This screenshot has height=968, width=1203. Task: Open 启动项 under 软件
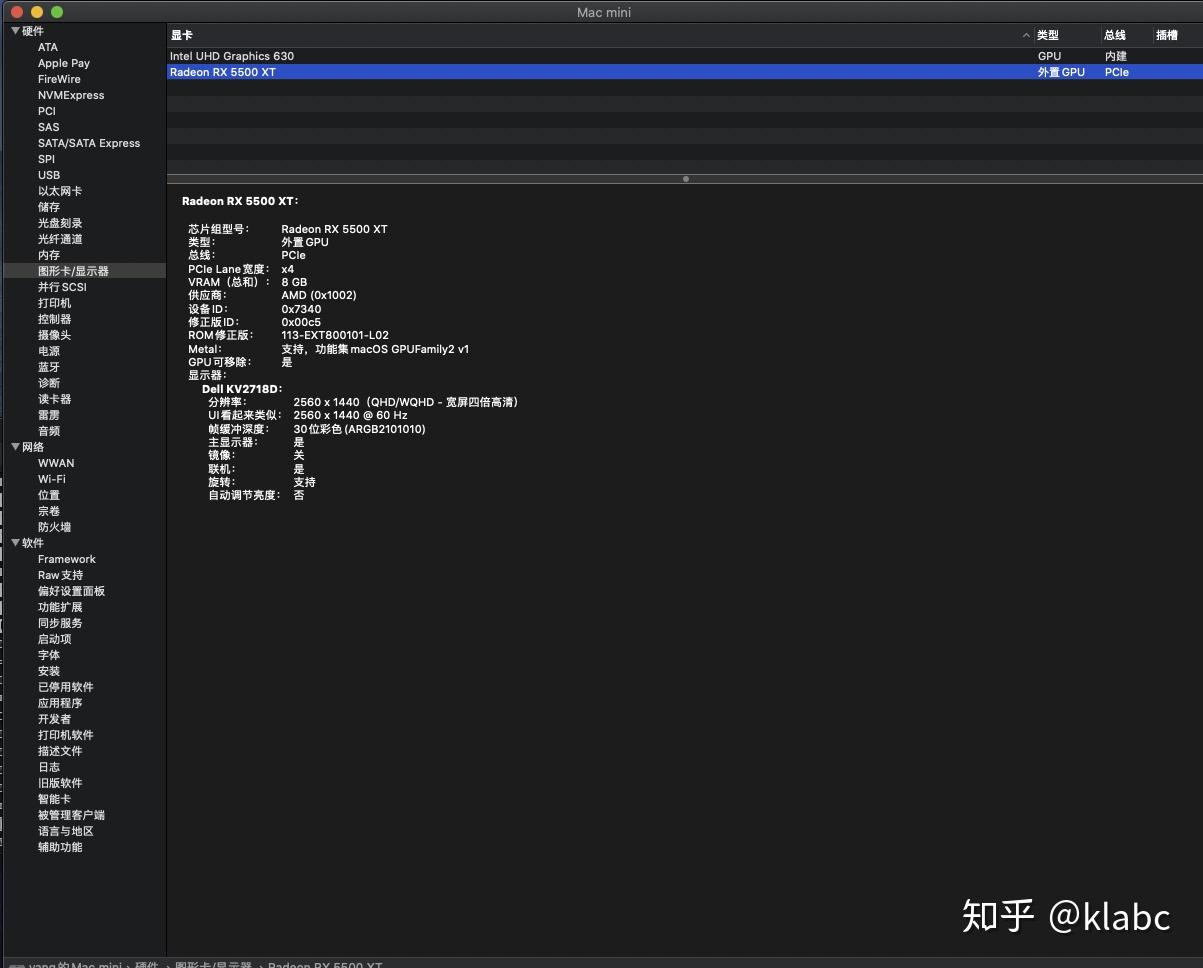(55, 639)
